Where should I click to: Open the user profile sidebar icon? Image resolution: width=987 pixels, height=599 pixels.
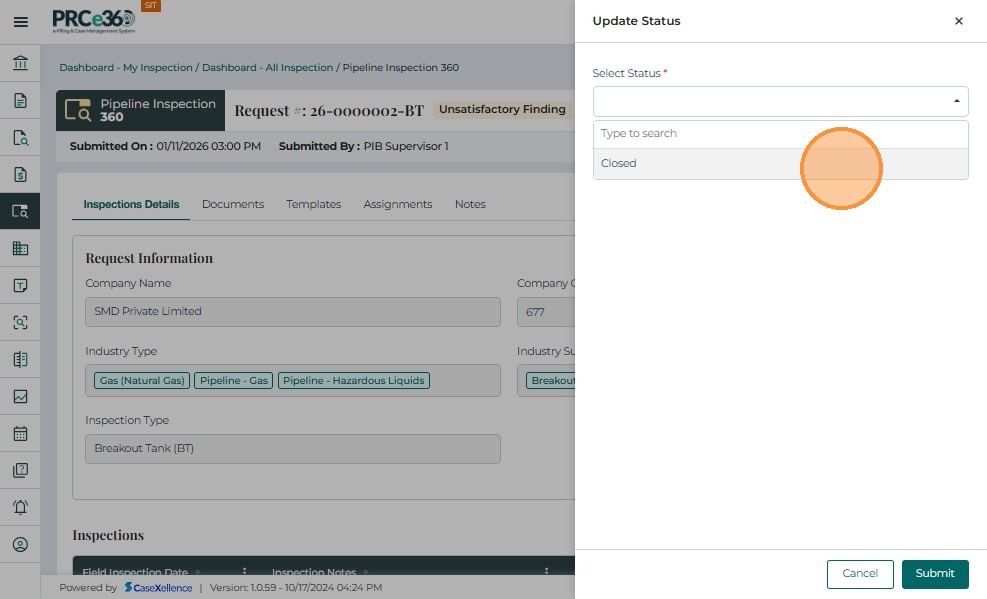pyautogui.click(x=20, y=544)
